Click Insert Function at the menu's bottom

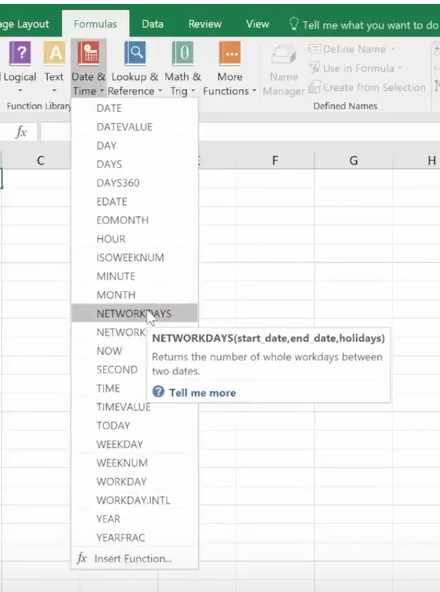pyautogui.click(x=134, y=558)
